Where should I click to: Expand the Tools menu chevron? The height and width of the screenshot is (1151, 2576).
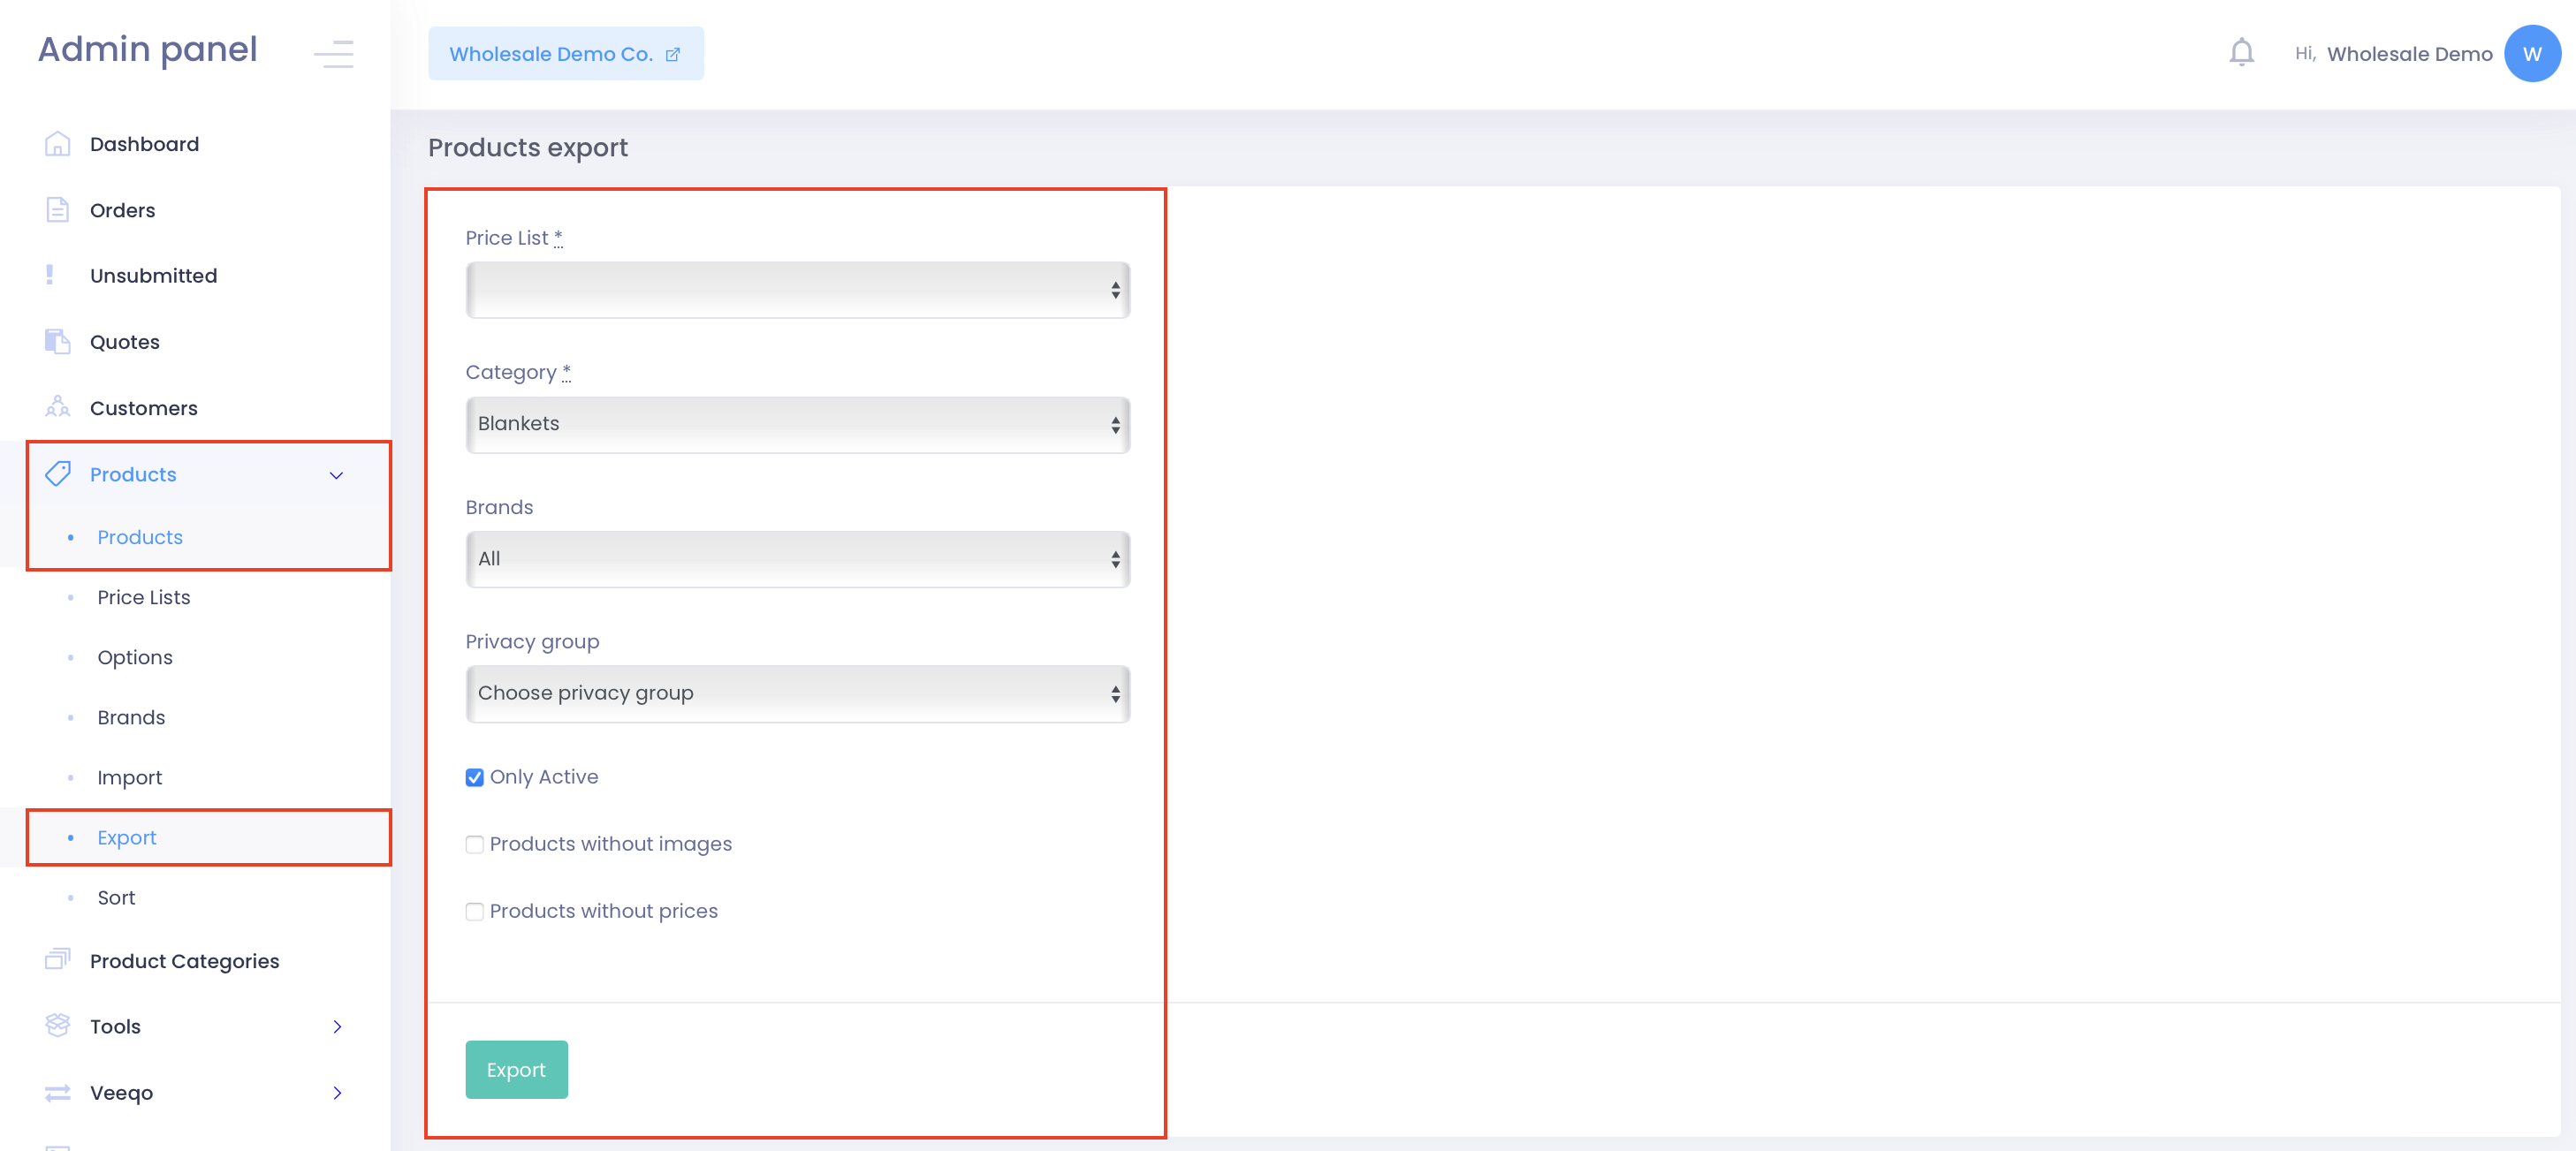(x=337, y=1026)
